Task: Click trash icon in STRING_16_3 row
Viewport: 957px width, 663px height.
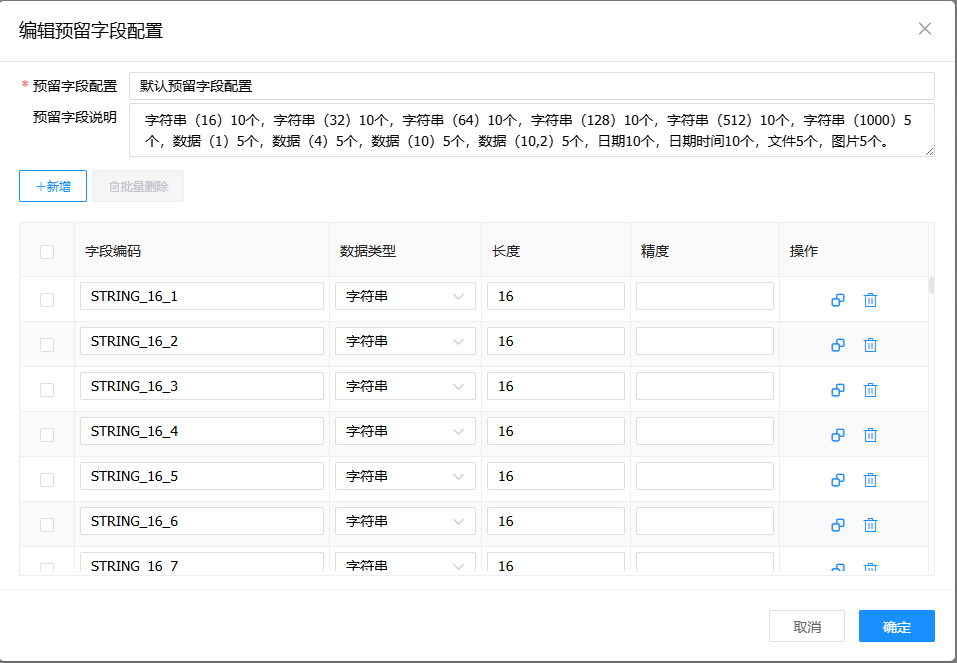Action: [x=870, y=390]
